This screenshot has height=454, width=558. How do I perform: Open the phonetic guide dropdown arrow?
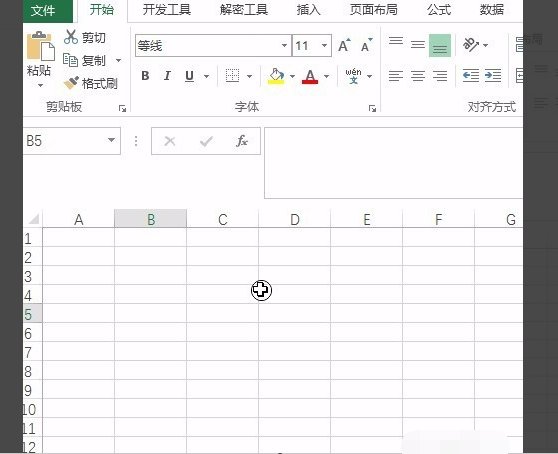(370, 76)
